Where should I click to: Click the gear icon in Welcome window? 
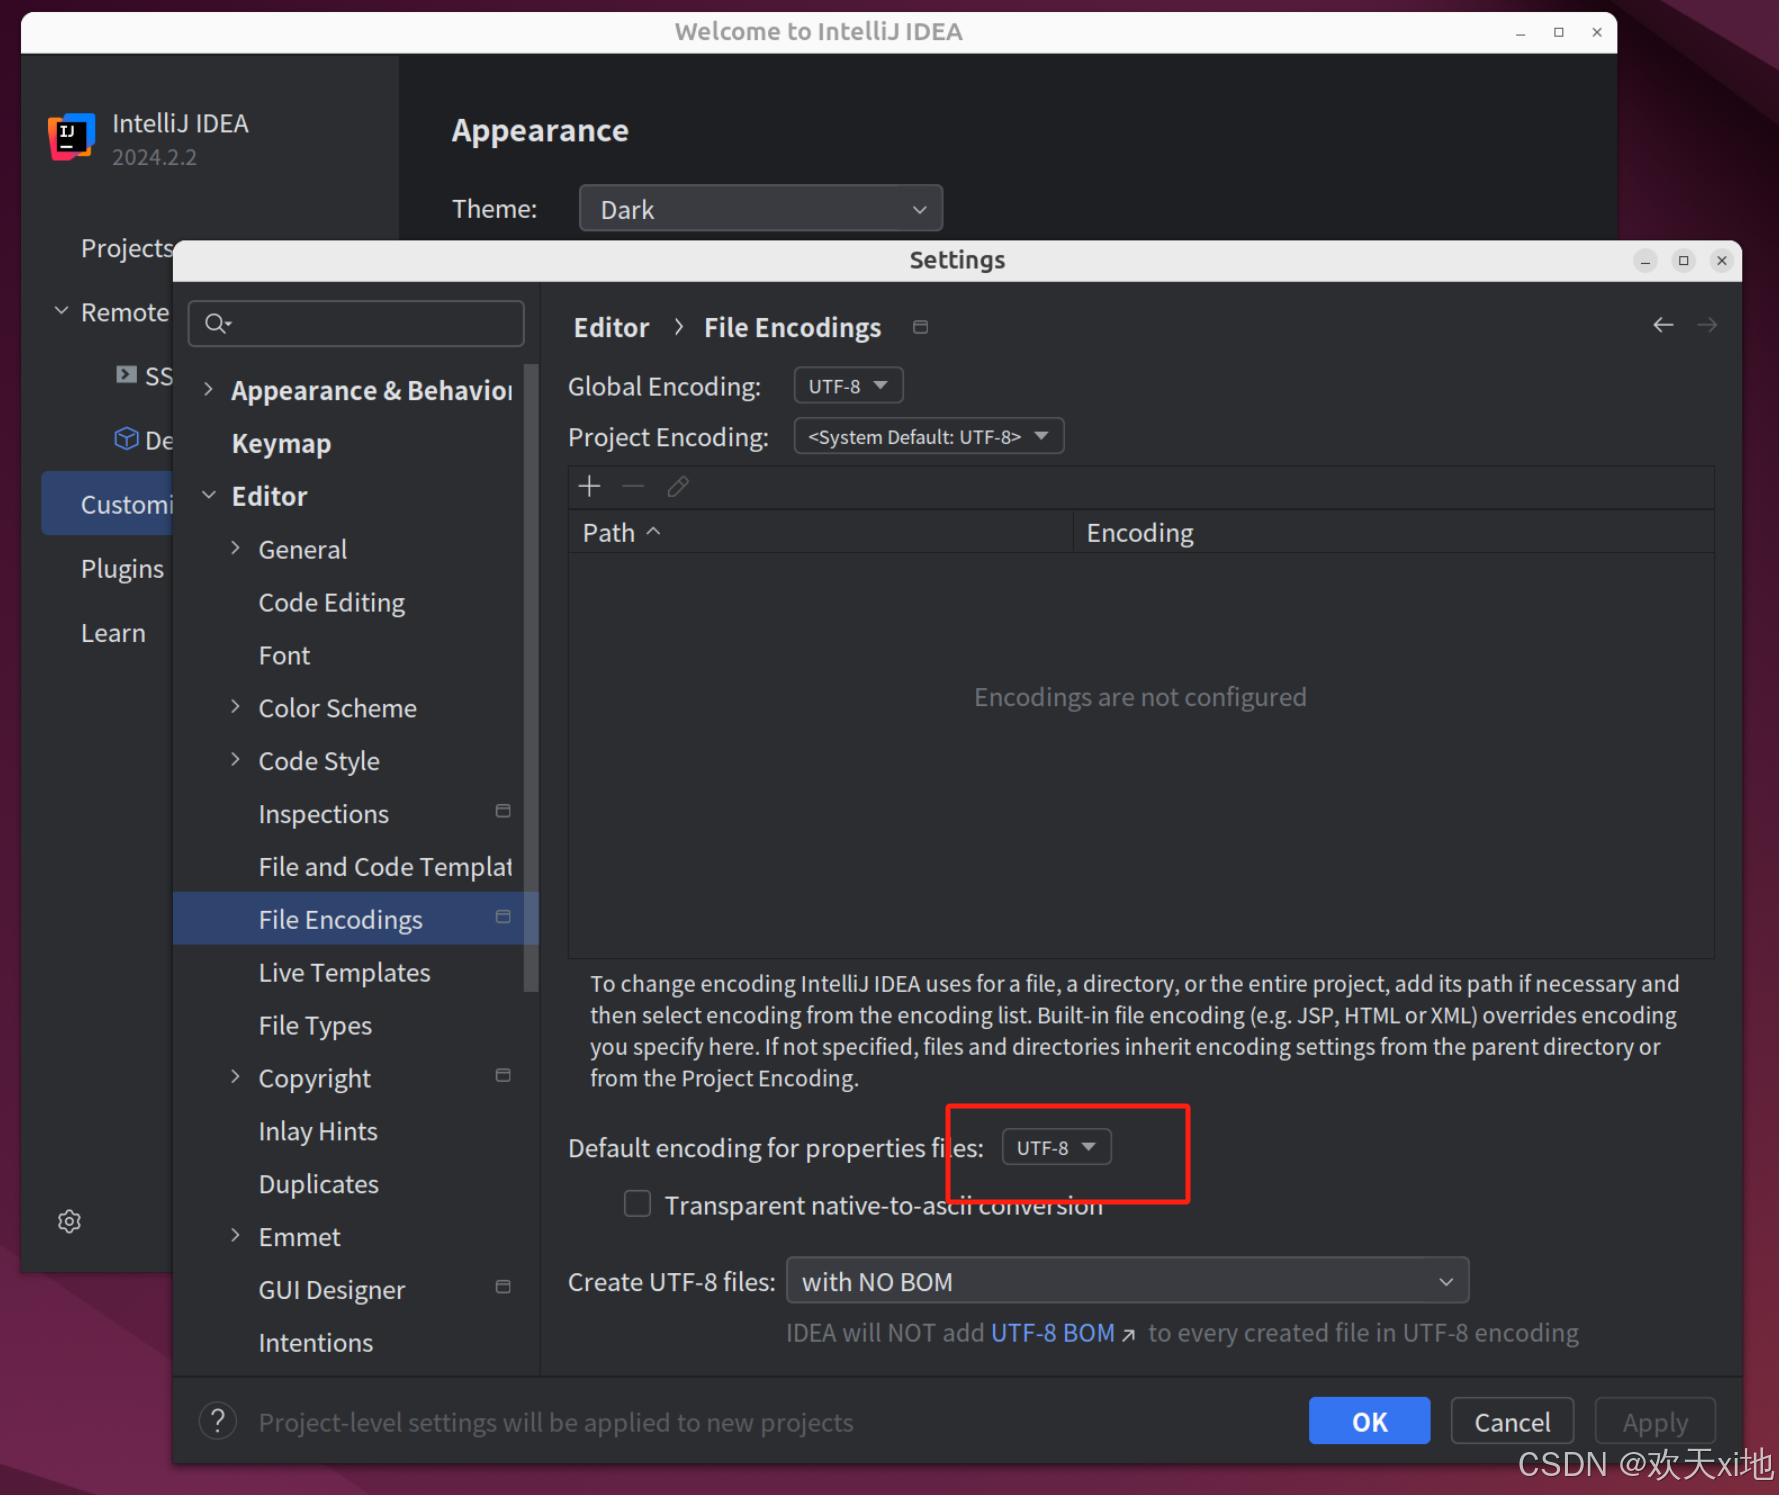point(69,1221)
